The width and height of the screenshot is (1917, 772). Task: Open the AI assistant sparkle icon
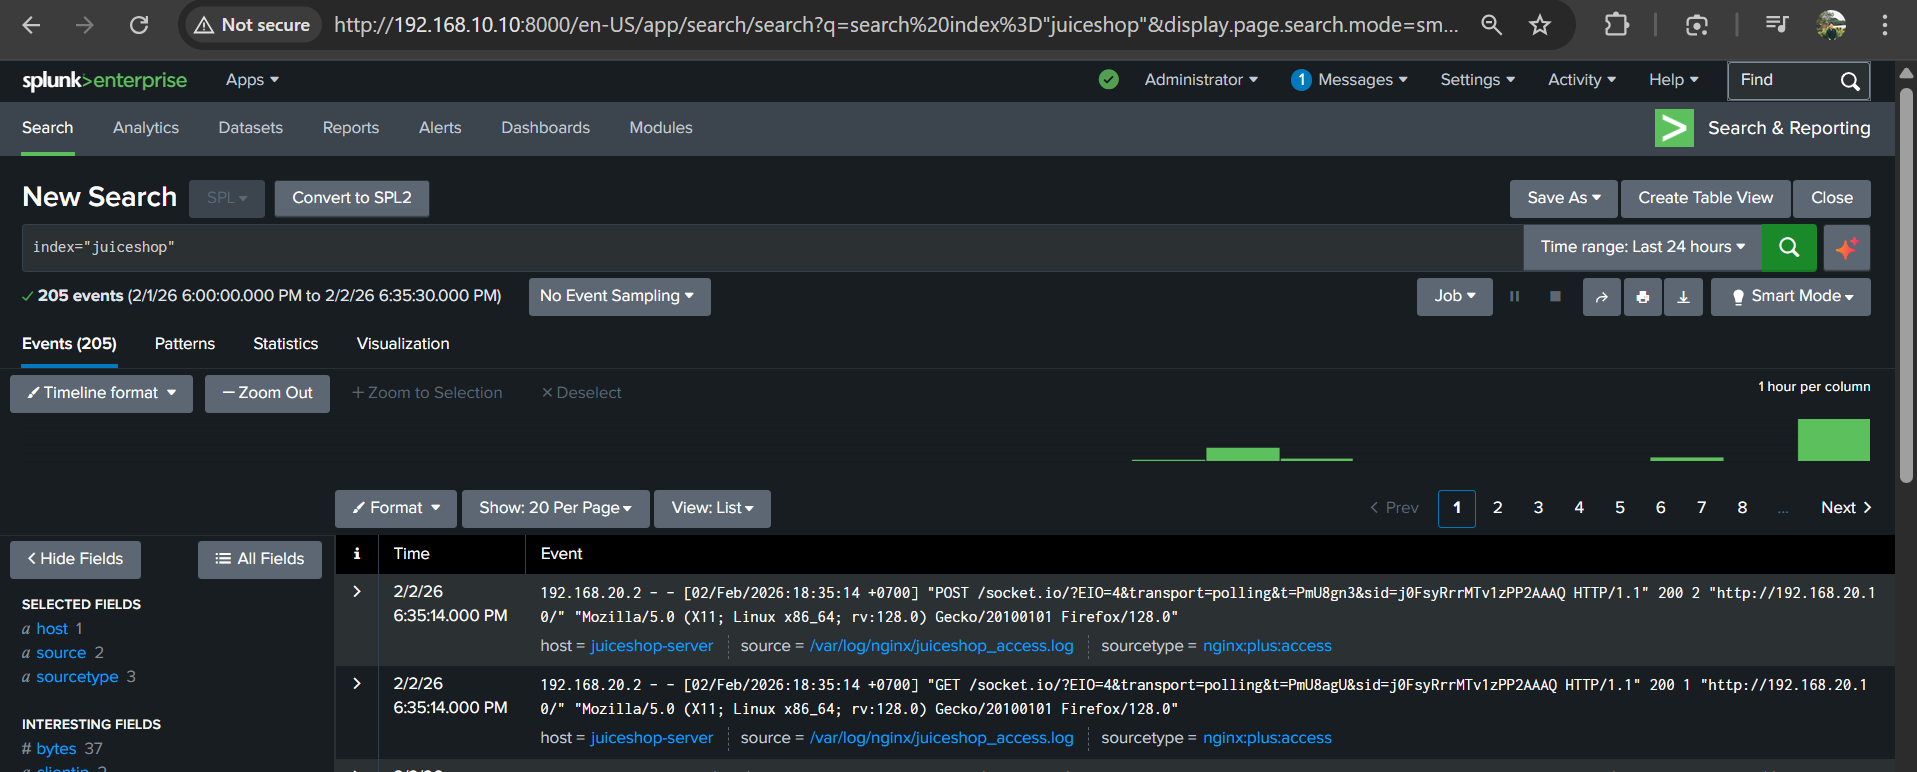[1846, 247]
